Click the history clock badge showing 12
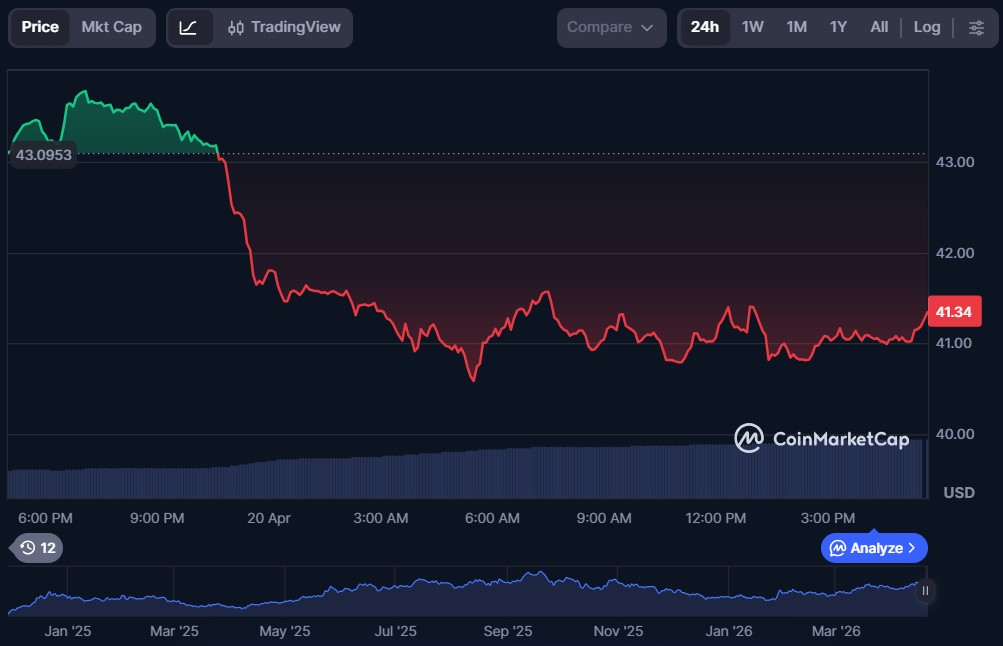The image size is (1003, 646). pyautogui.click(x=39, y=547)
